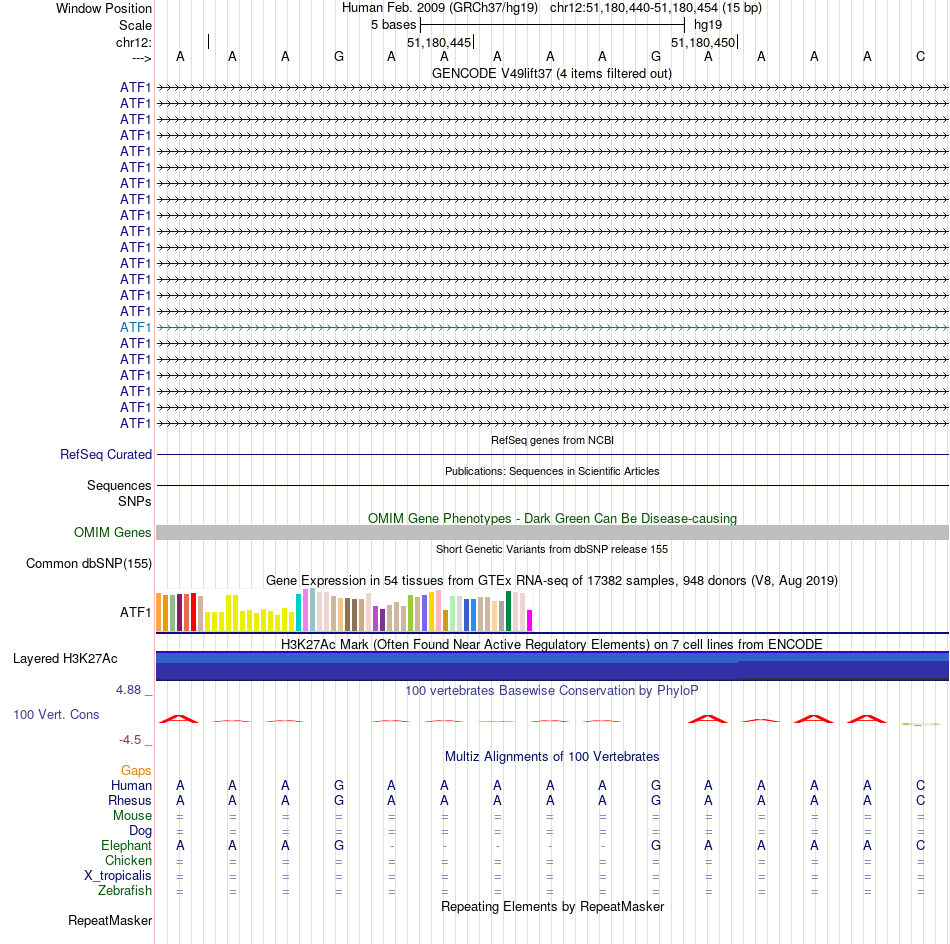
Task: Click the Elephant alignment row label
Action: point(126,846)
